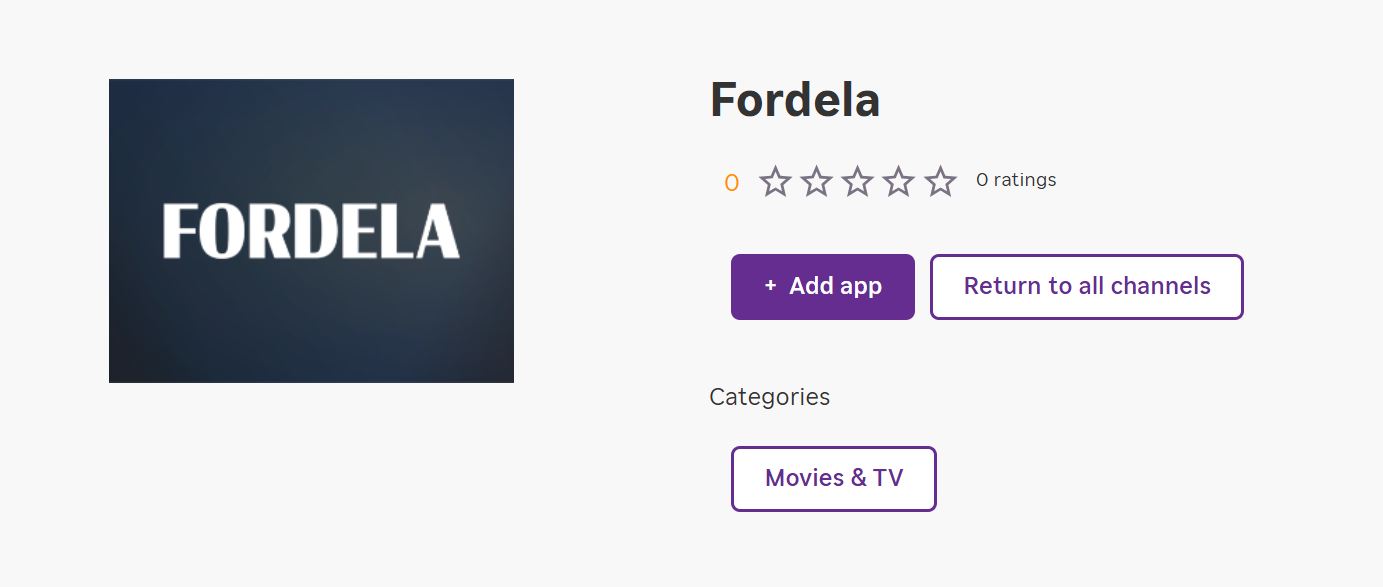Click the "TV" text in category tag
1383x587 pixels.
tap(887, 478)
